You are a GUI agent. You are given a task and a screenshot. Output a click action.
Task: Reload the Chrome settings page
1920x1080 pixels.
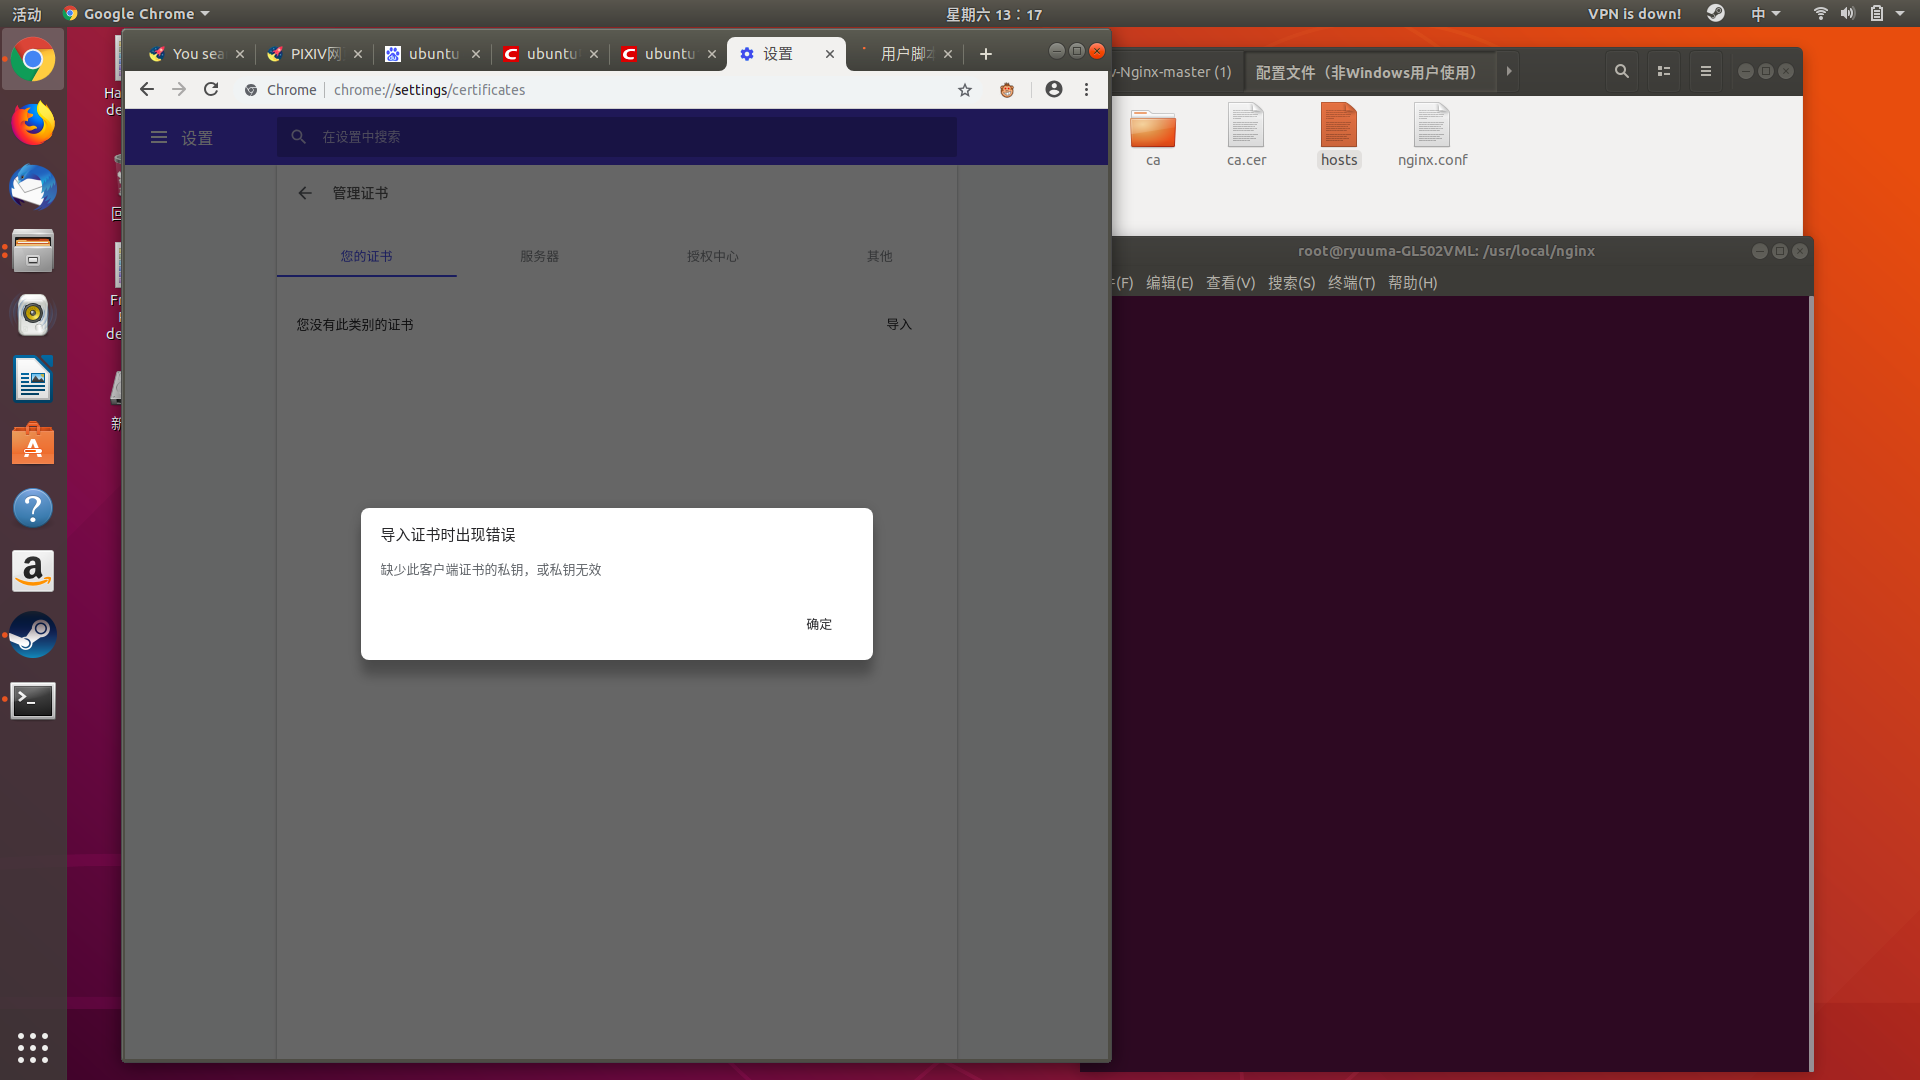pos(211,90)
